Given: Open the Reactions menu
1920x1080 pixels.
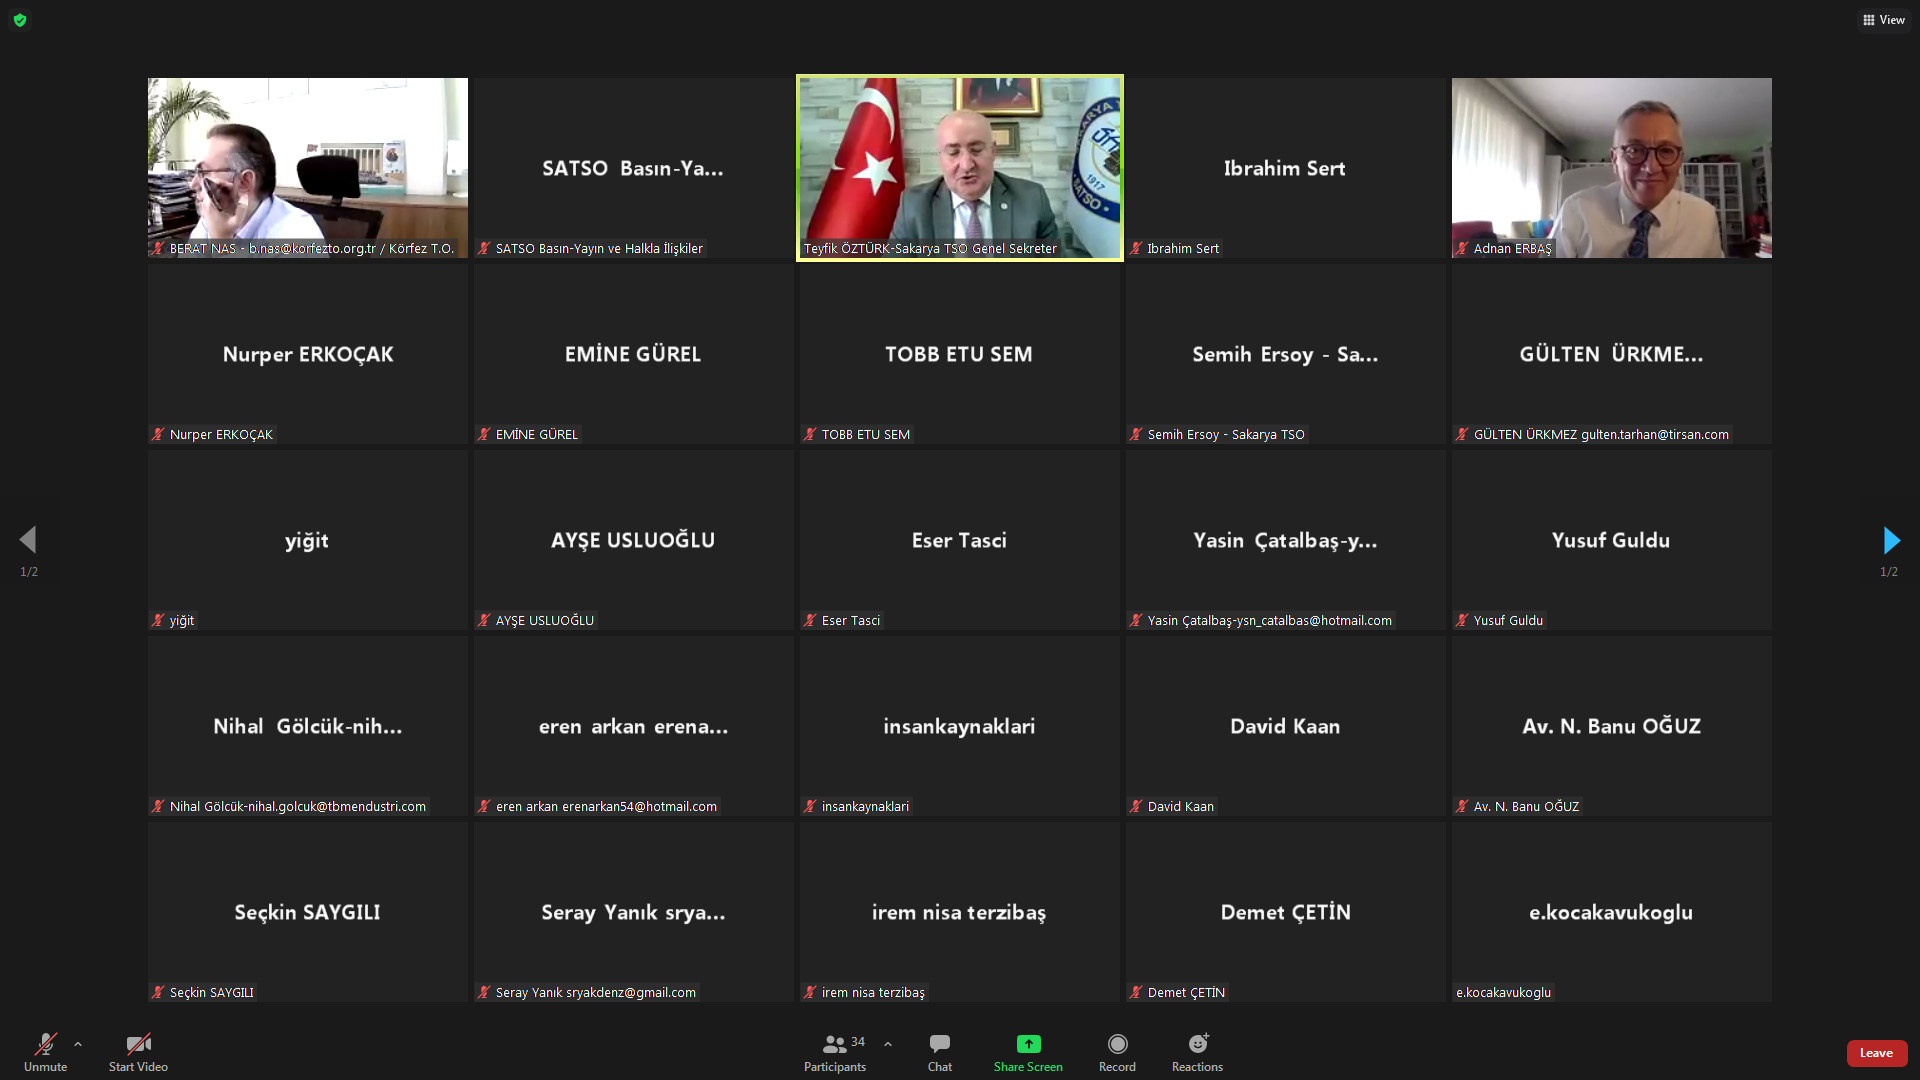Looking at the screenshot, I should [x=1197, y=1045].
